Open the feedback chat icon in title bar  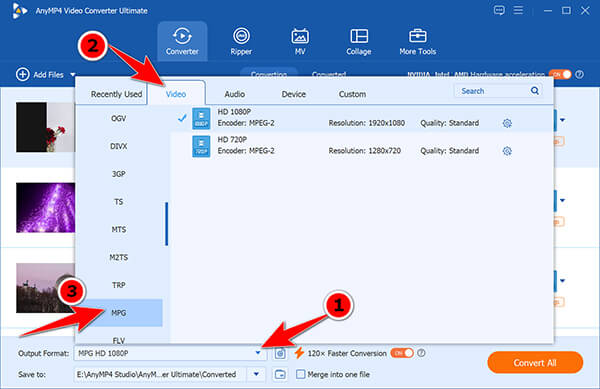[x=499, y=10]
